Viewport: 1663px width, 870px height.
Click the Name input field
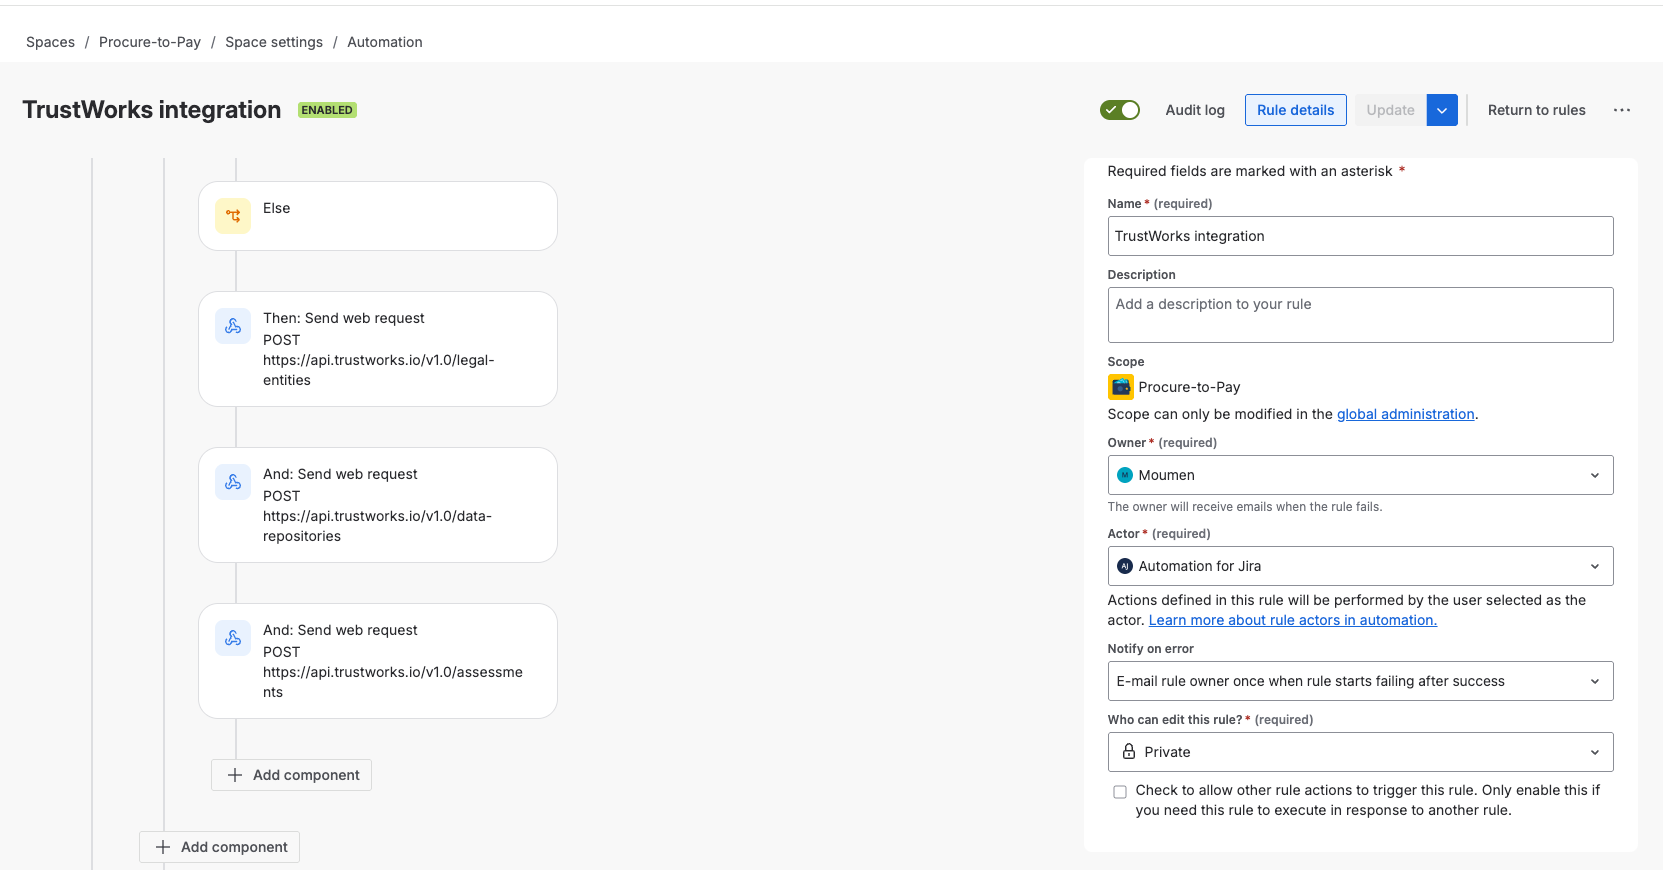point(1360,236)
